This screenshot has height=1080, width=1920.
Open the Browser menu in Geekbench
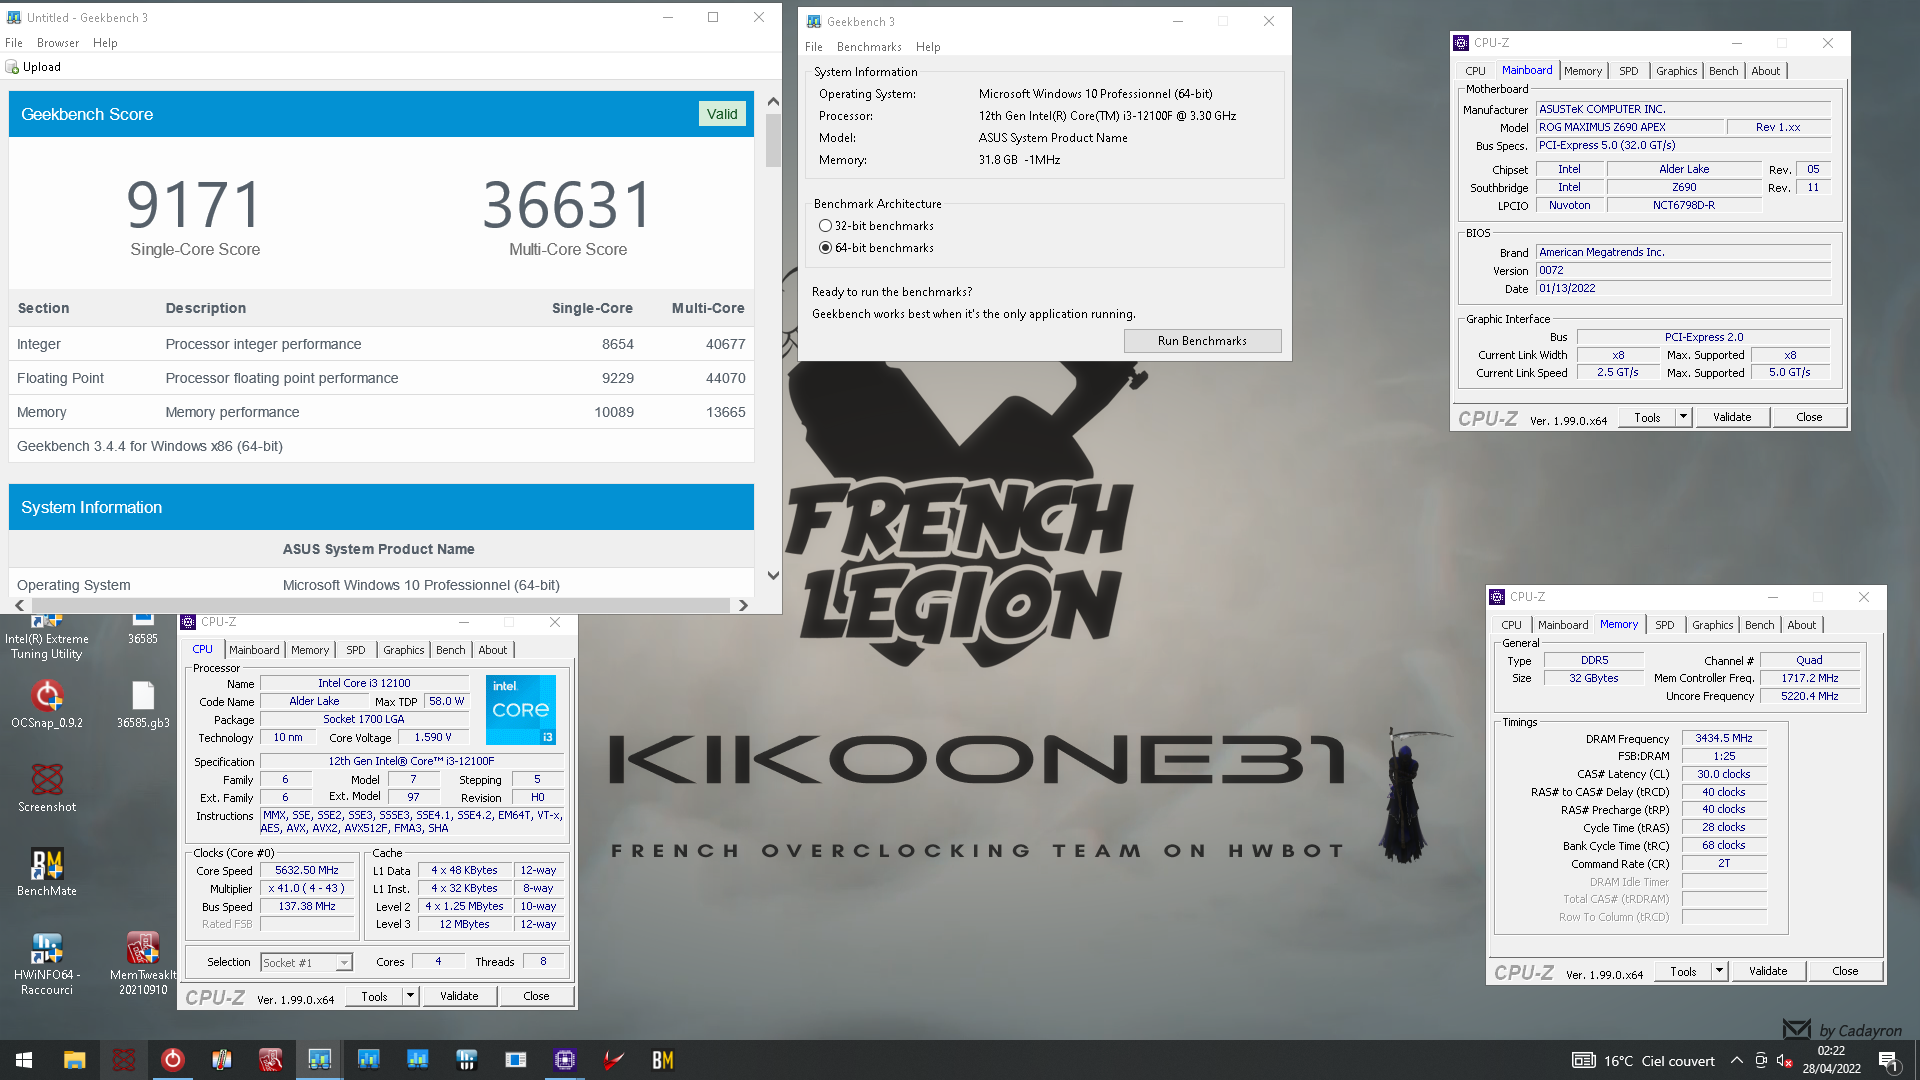[58, 43]
